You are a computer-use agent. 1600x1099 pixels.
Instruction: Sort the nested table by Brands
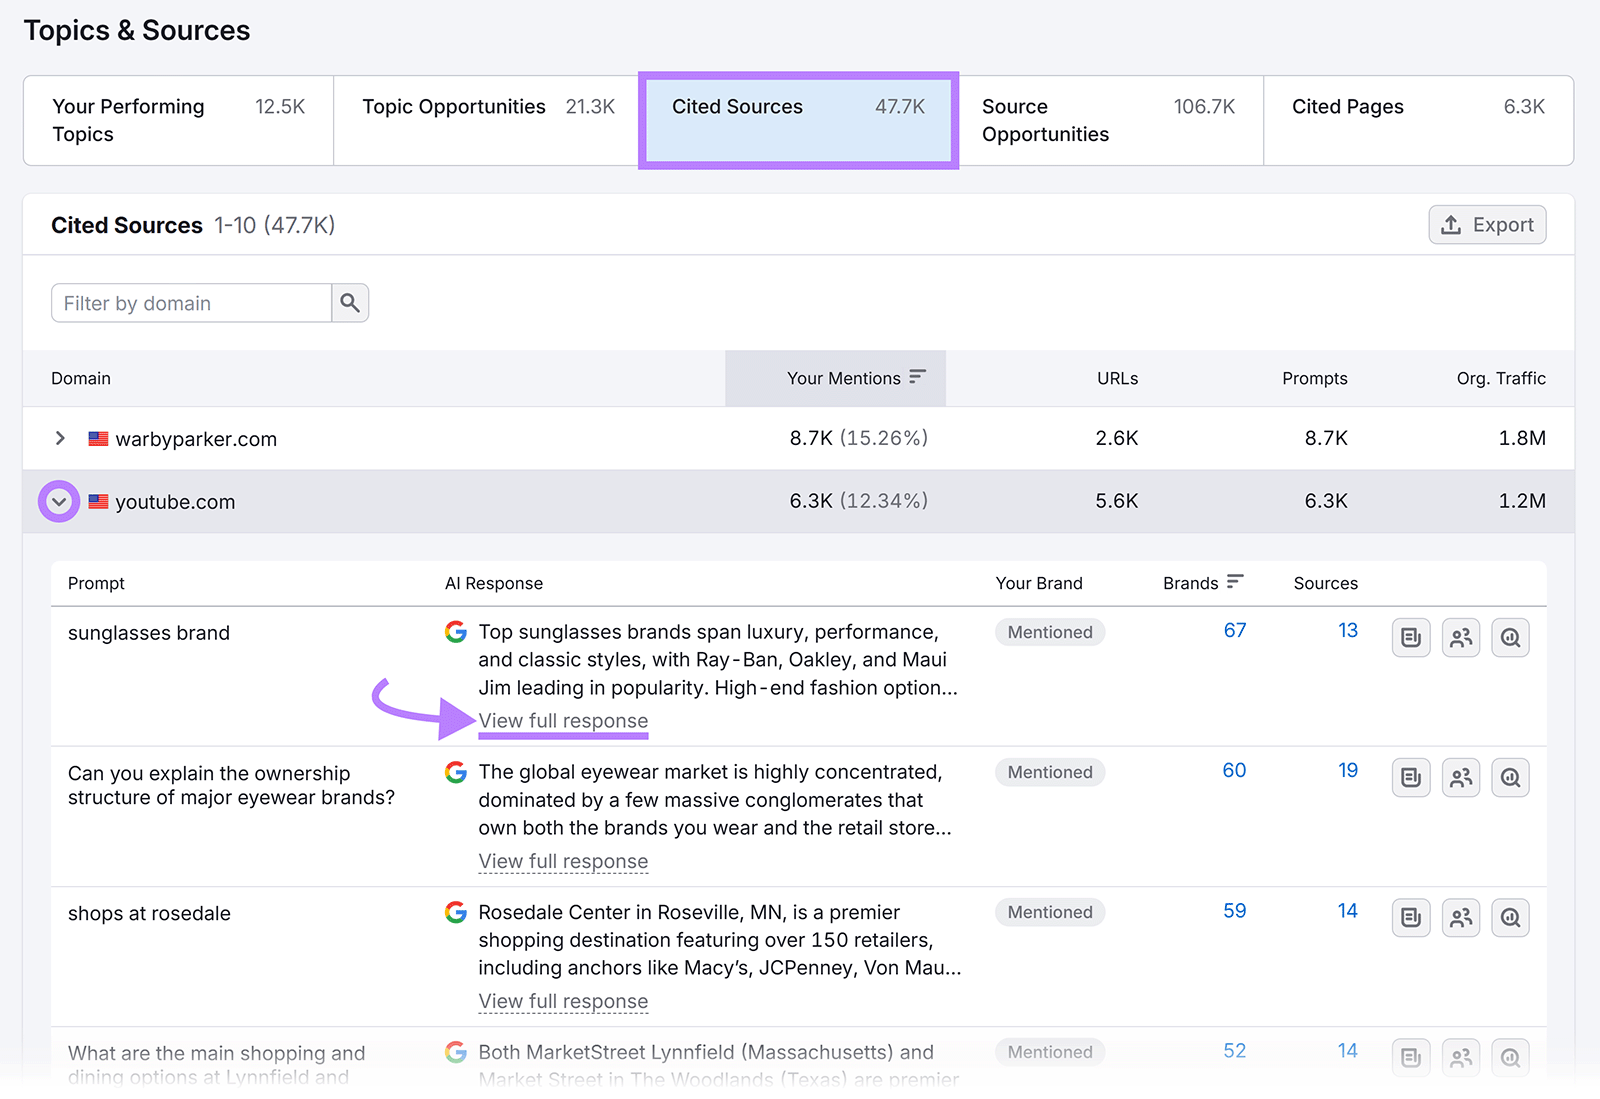(1203, 583)
